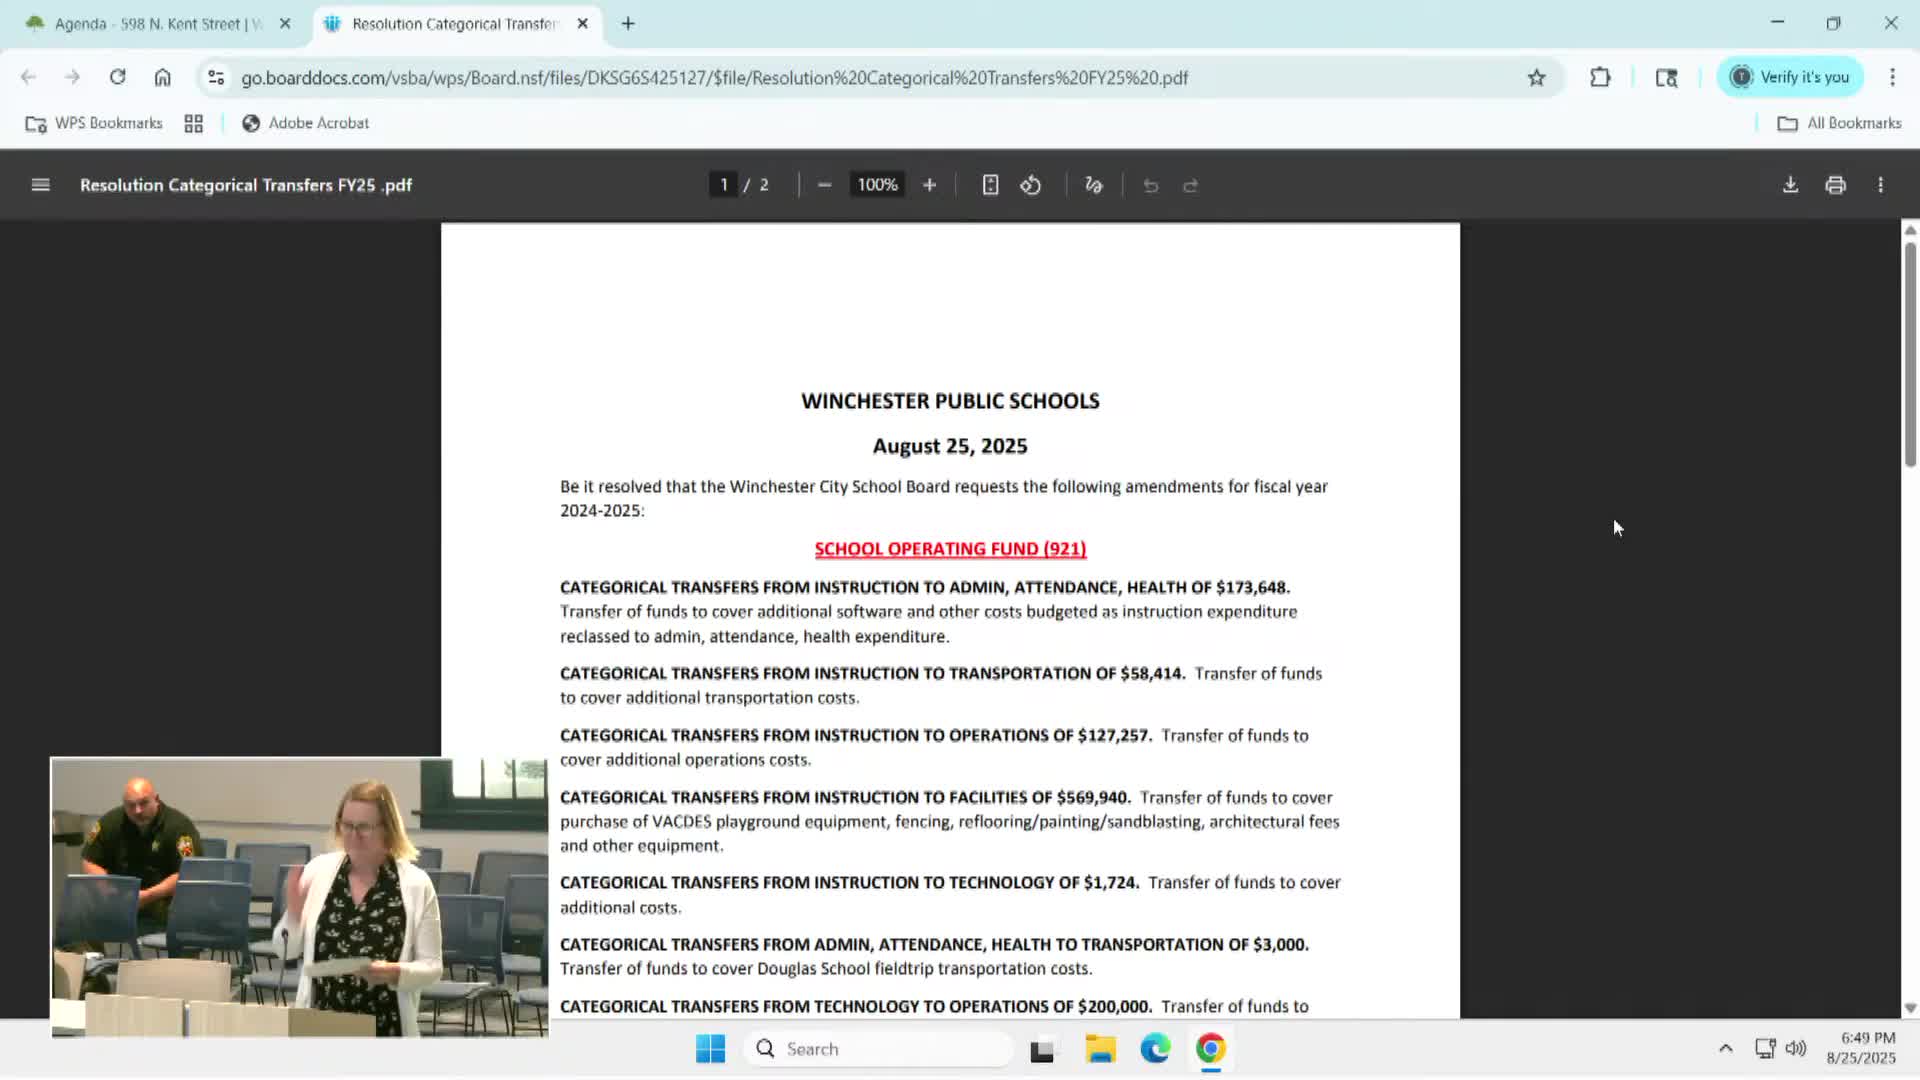
Task: Download the PDF file
Action: (1790, 185)
